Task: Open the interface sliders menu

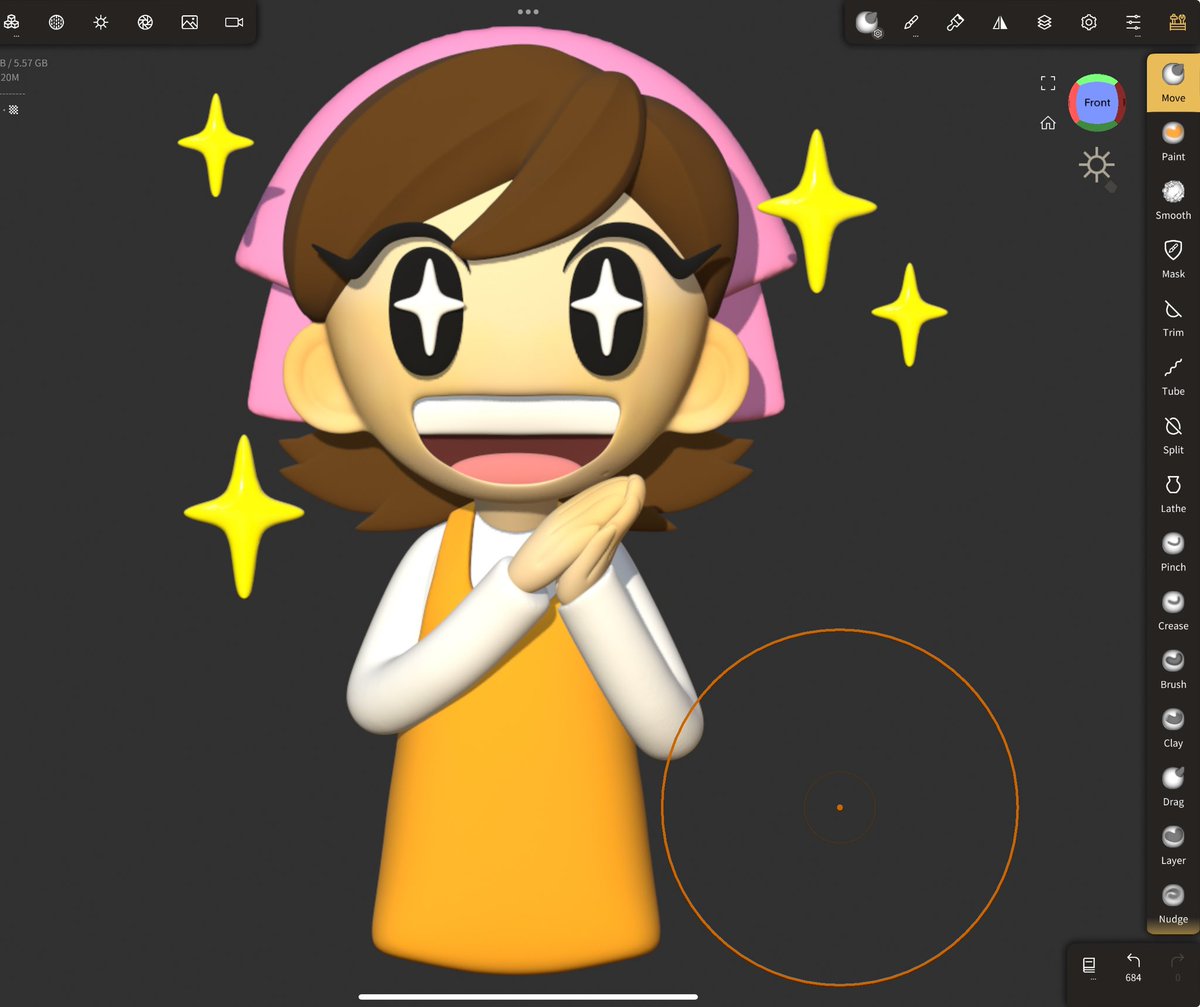Action: coord(1133,22)
